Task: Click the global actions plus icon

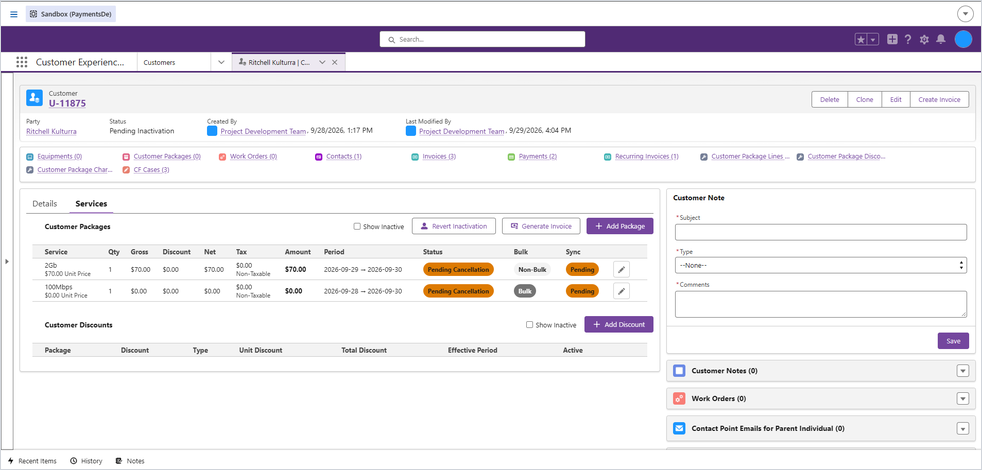Action: pyautogui.click(x=892, y=39)
